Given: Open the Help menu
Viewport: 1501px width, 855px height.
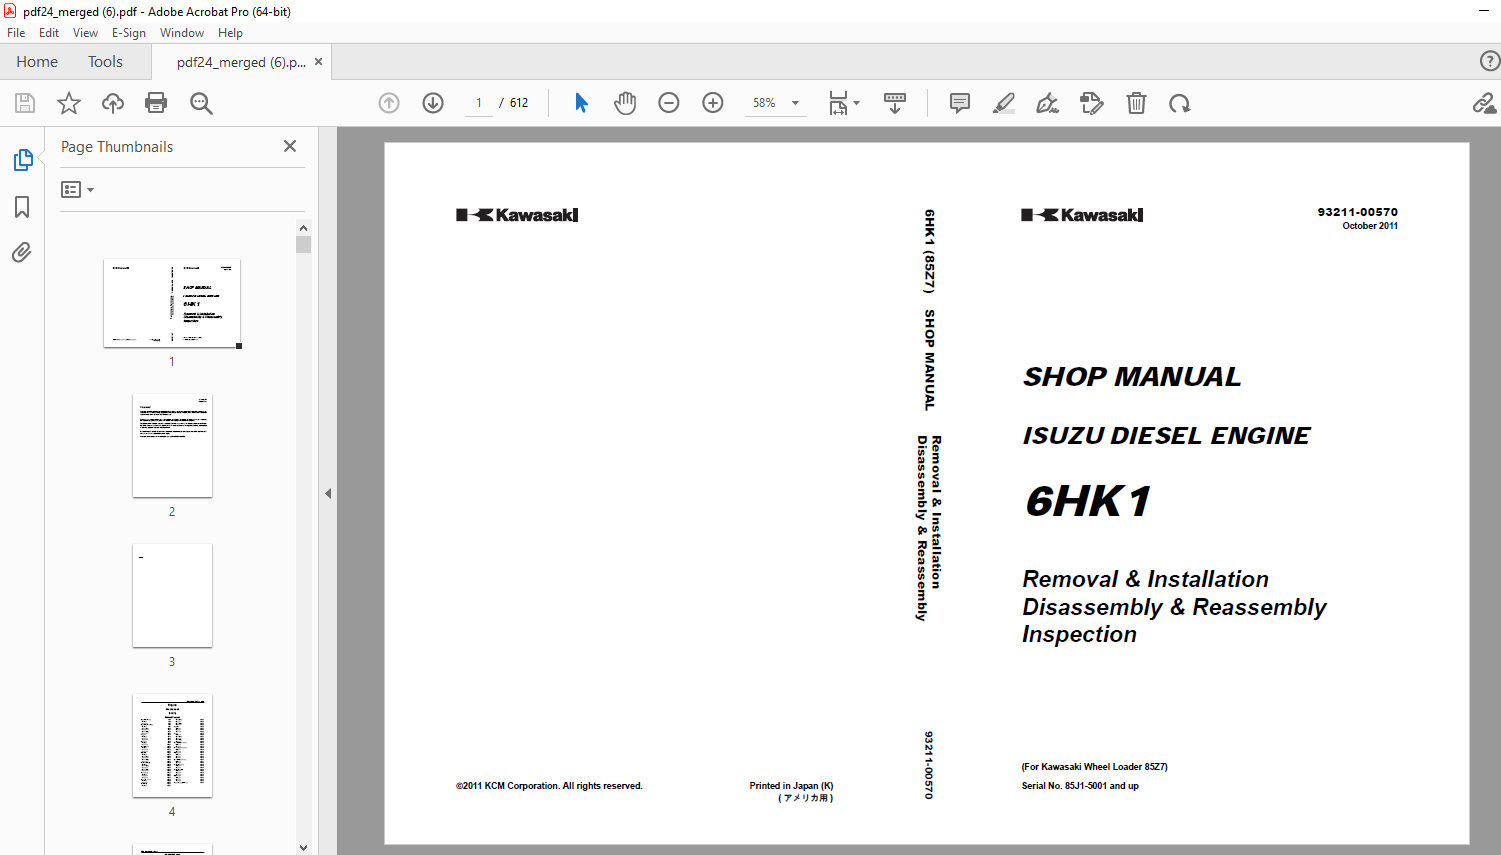Looking at the screenshot, I should pyautogui.click(x=230, y=33).
